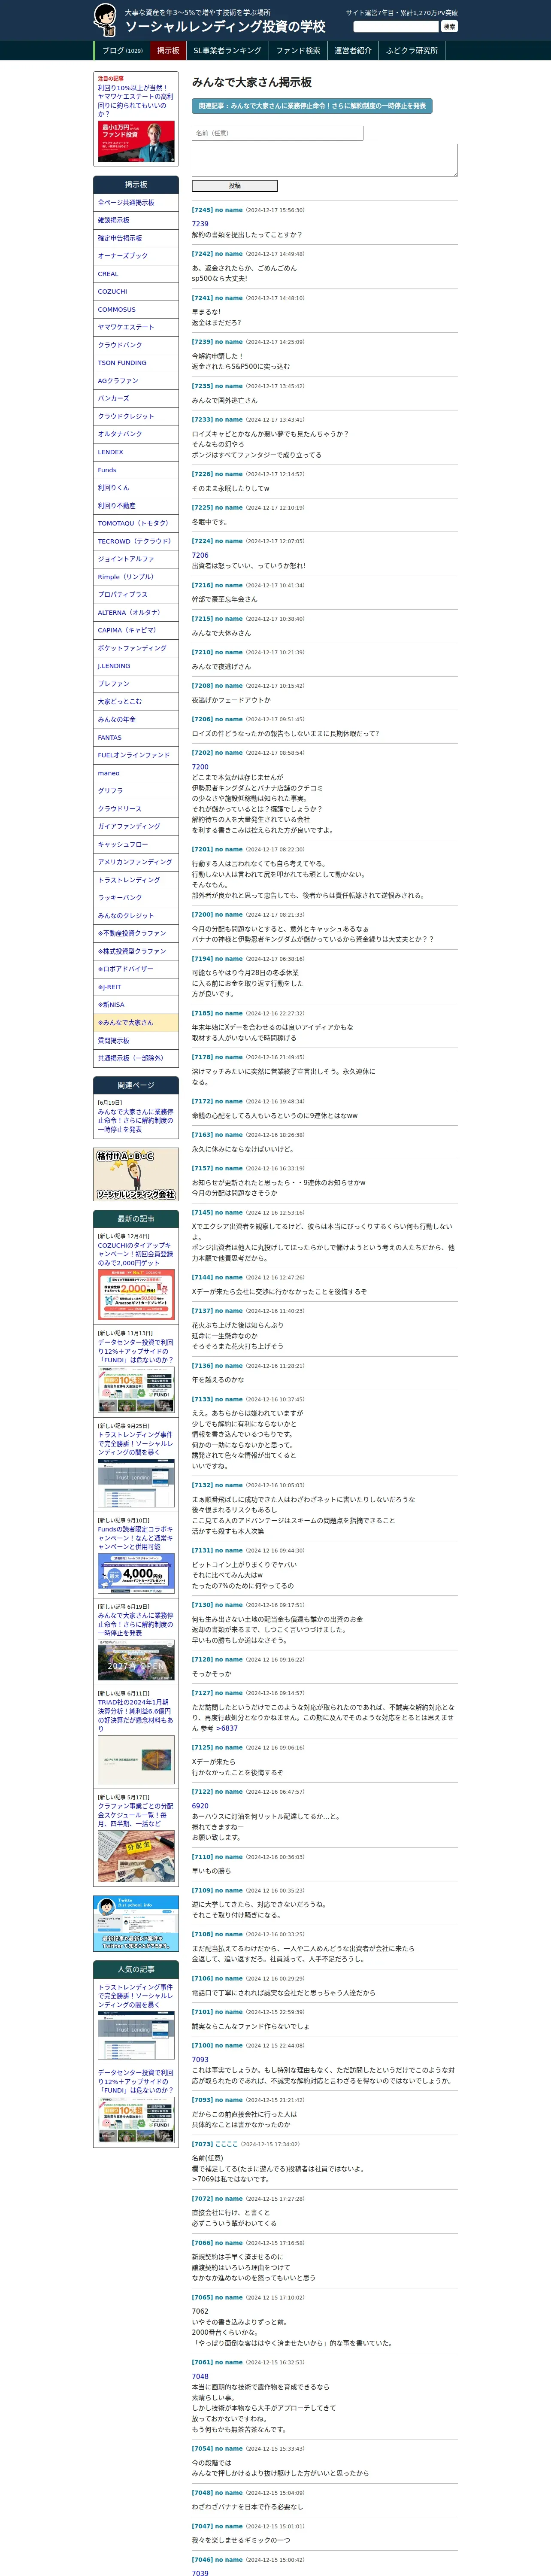The height and width of the screenshot is (2576, 551).
Task: Open related page 6月19日 article link
Action: tap(135, 1120)
